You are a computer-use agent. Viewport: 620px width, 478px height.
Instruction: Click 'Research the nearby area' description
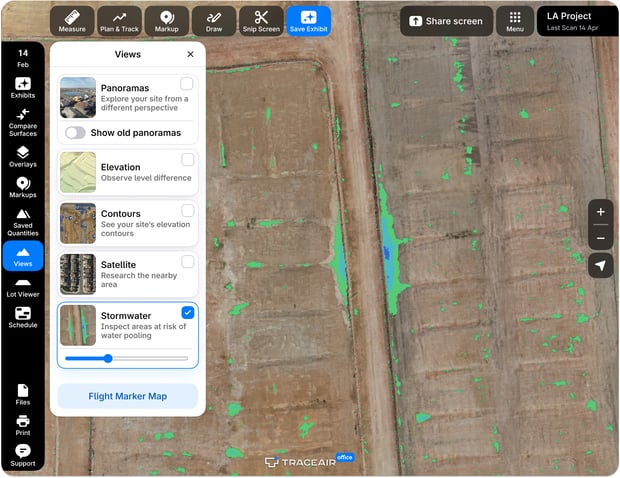[x=139, y=280]
